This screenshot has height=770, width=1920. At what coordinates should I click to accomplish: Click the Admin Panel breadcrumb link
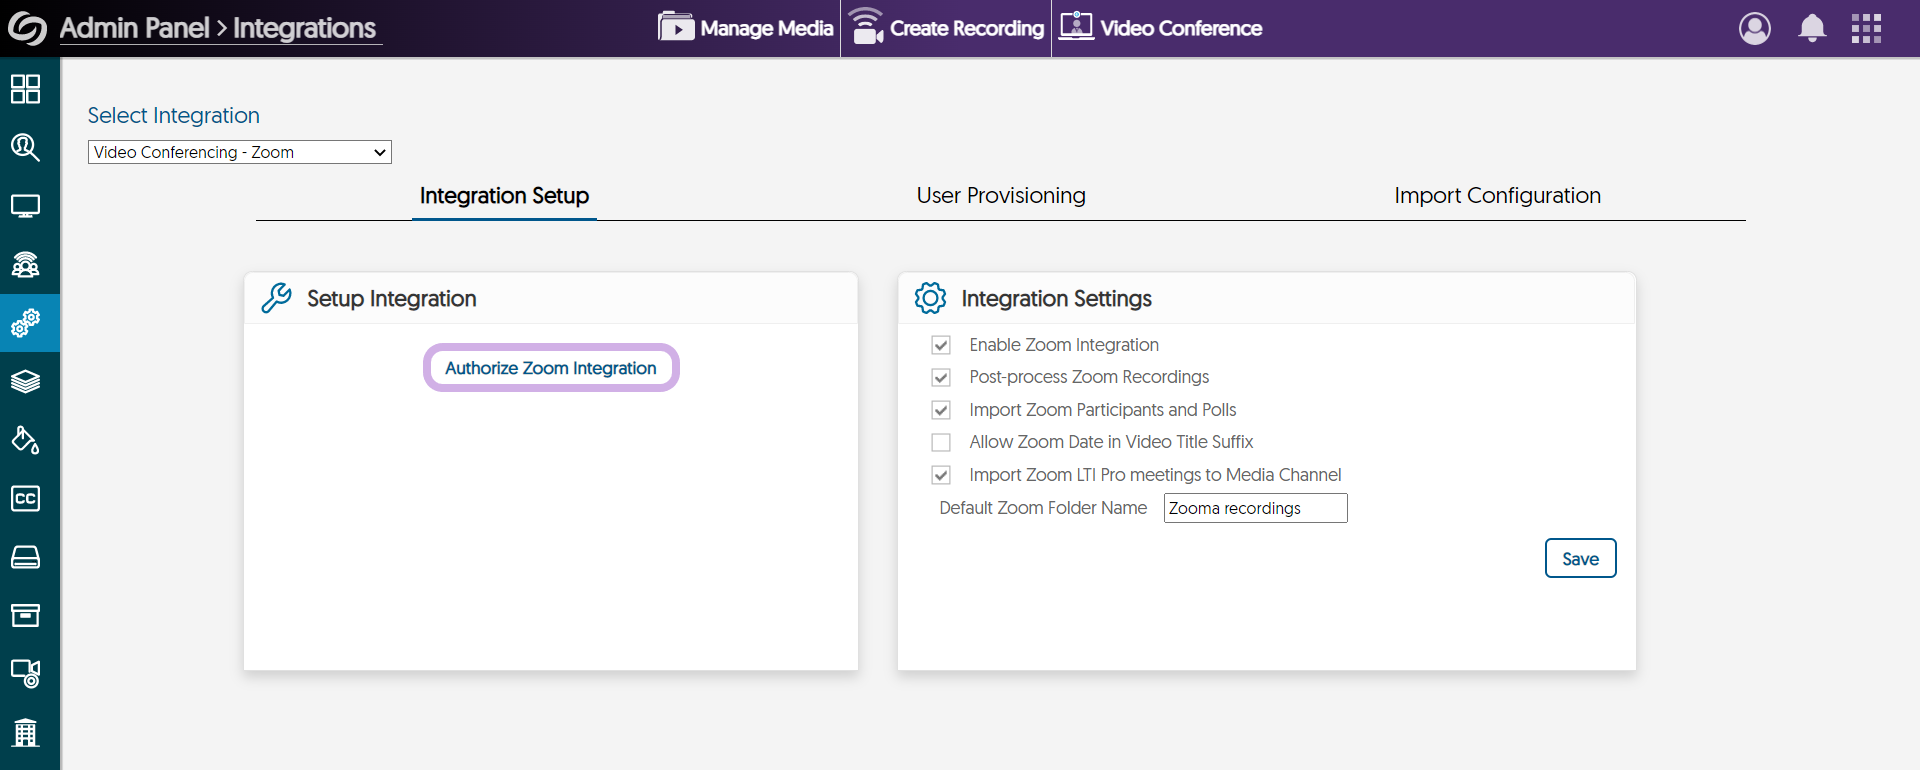[x=135, y=28]
